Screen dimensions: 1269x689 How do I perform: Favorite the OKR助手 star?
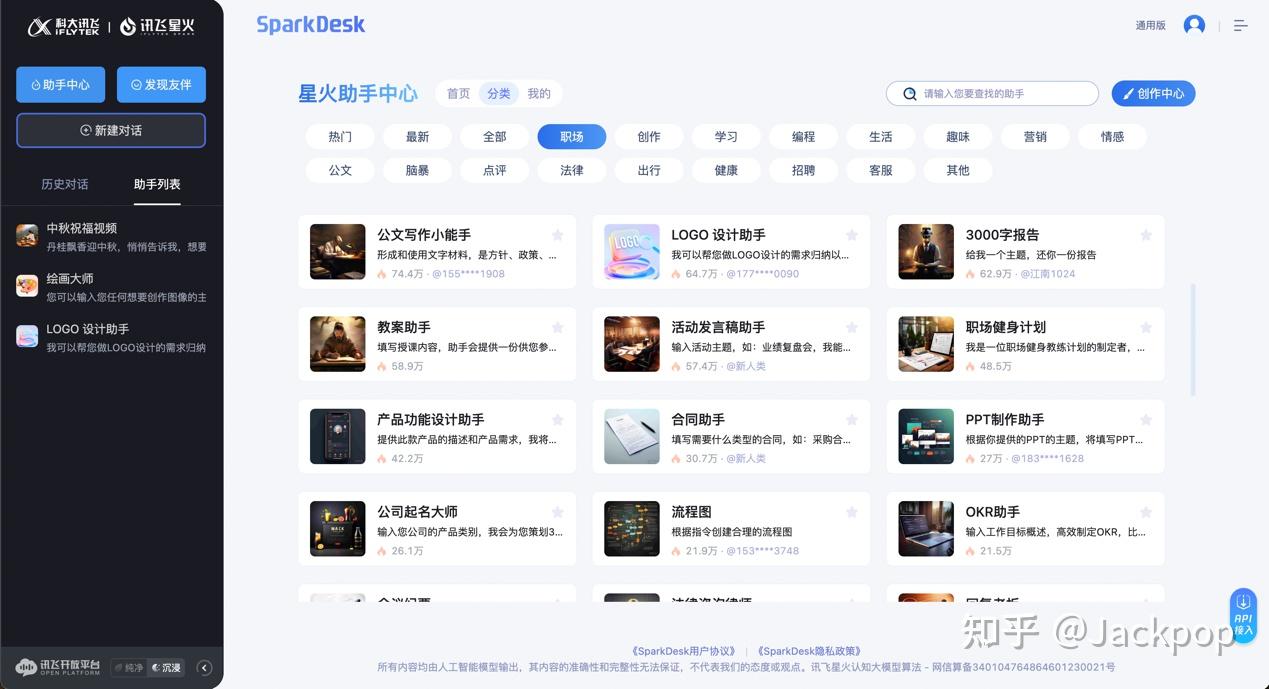[x=1146, y=512]
